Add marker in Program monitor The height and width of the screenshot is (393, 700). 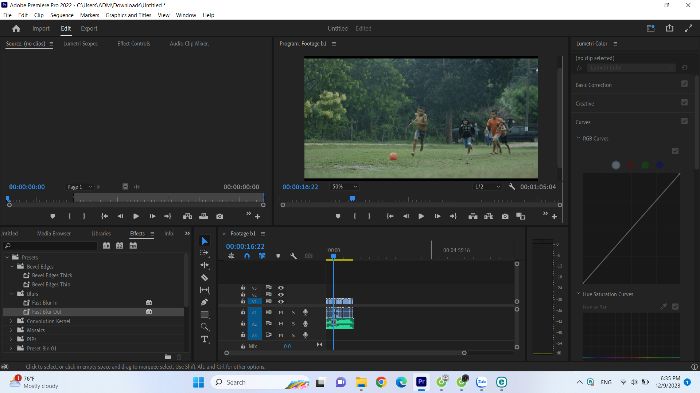[338, 216]
